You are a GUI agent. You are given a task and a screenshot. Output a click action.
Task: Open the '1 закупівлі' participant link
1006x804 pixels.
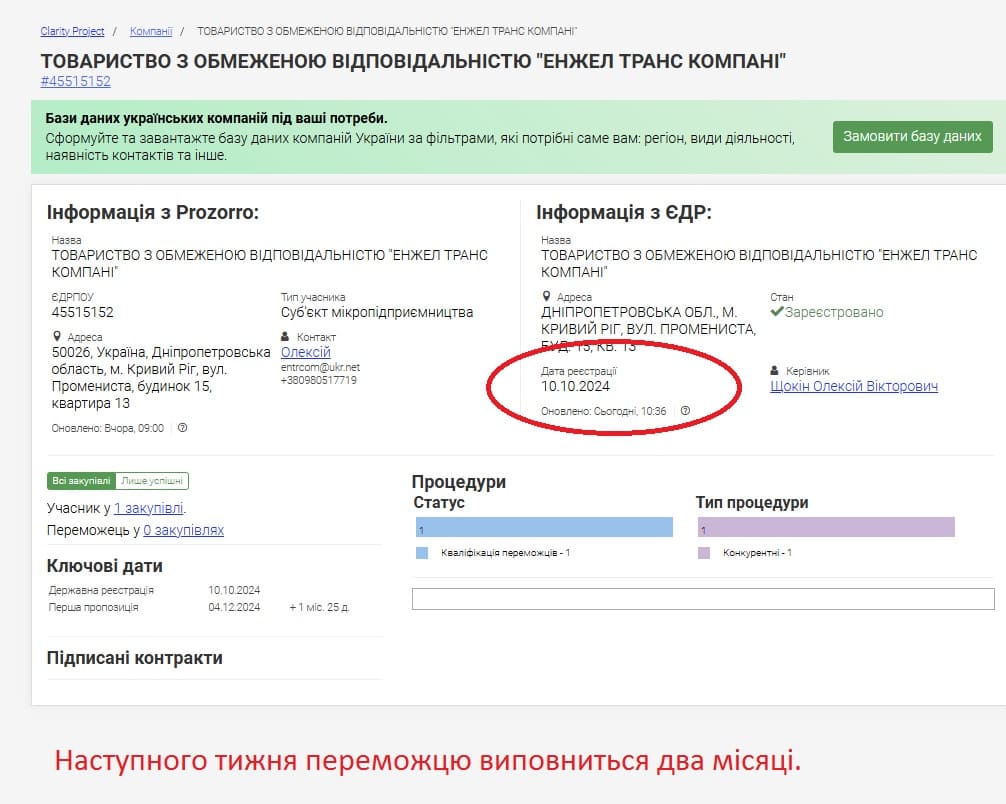[149, 508]
